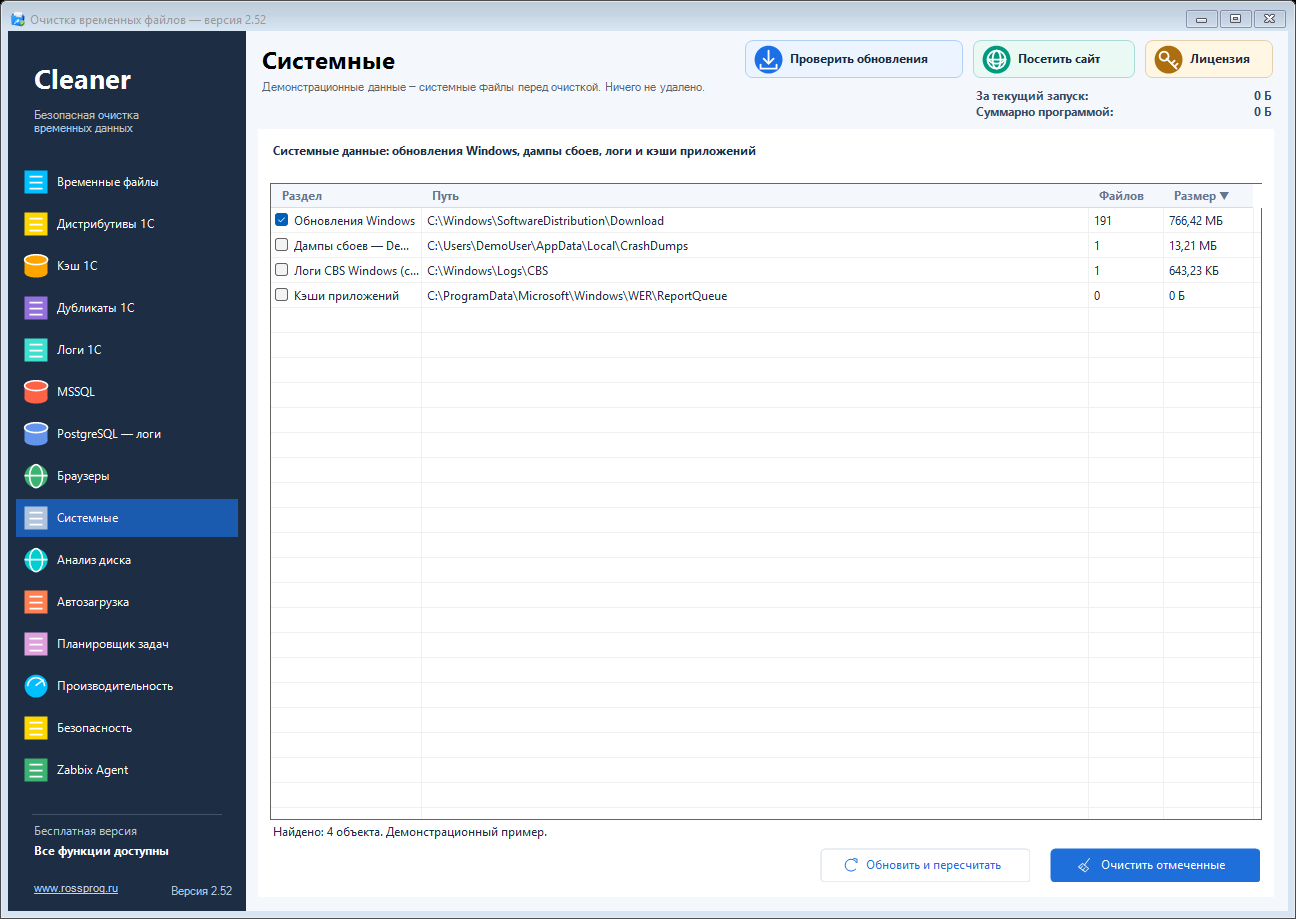
Task: Select the Автозагрузка orange icon
Action: 36,602
